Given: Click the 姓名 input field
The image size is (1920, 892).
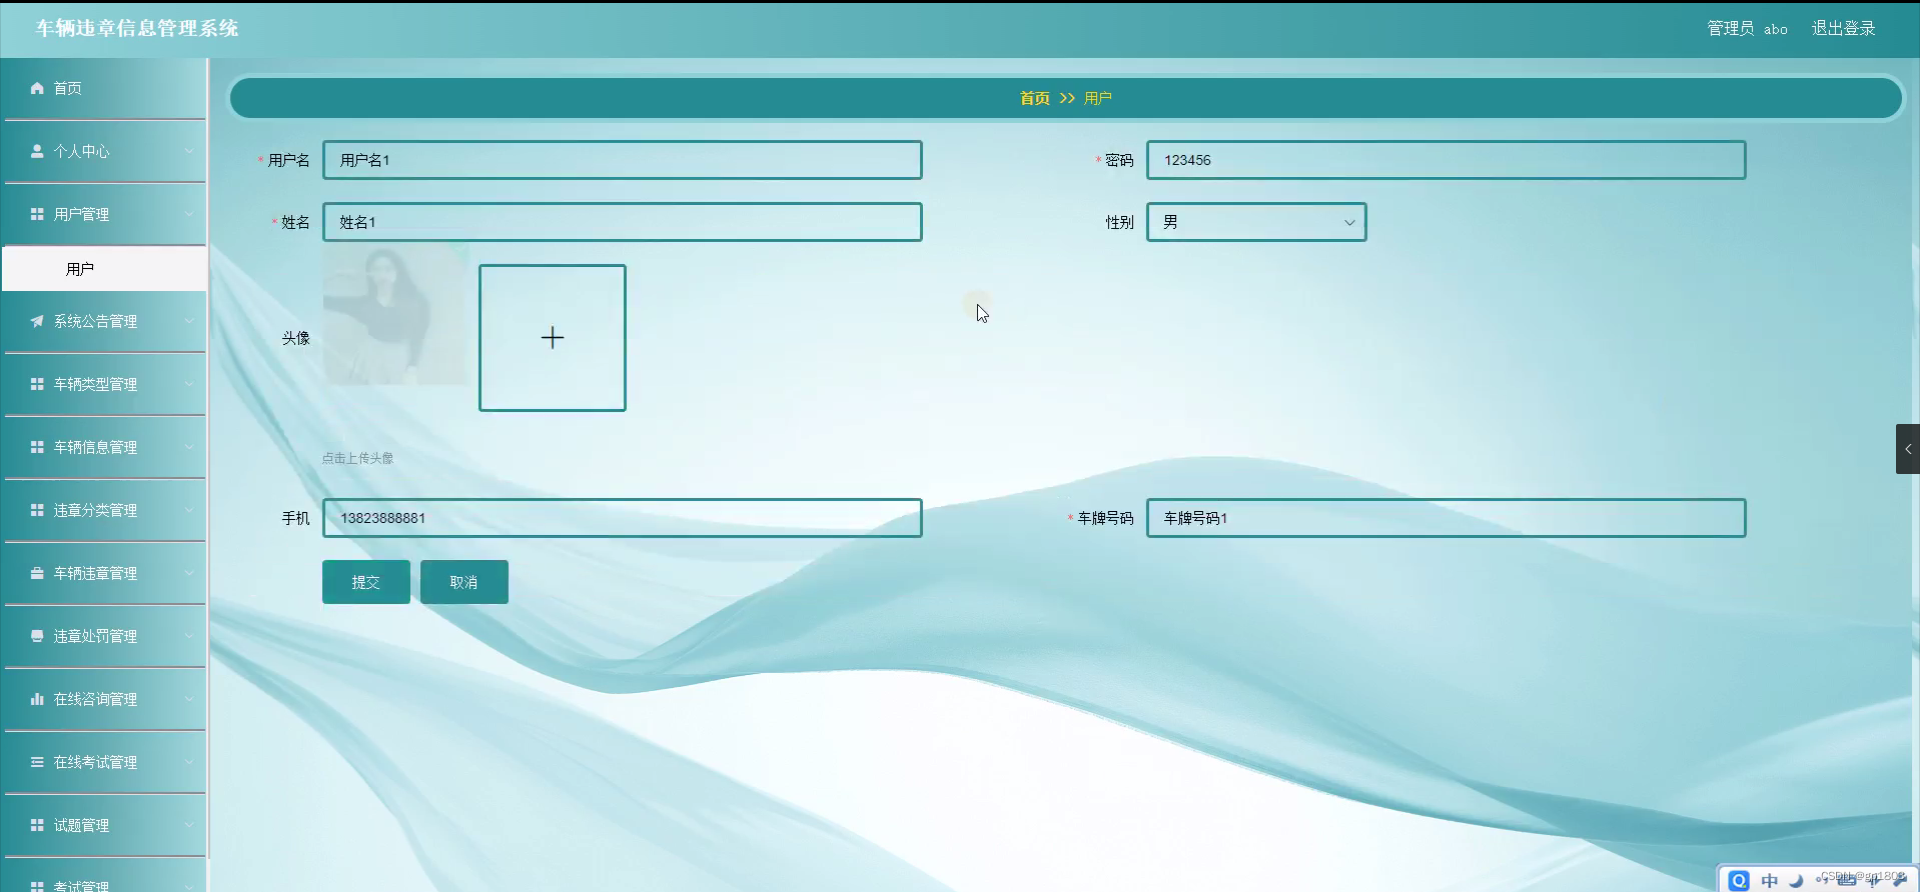Looking at the screenshot, I should pos(622,222).
